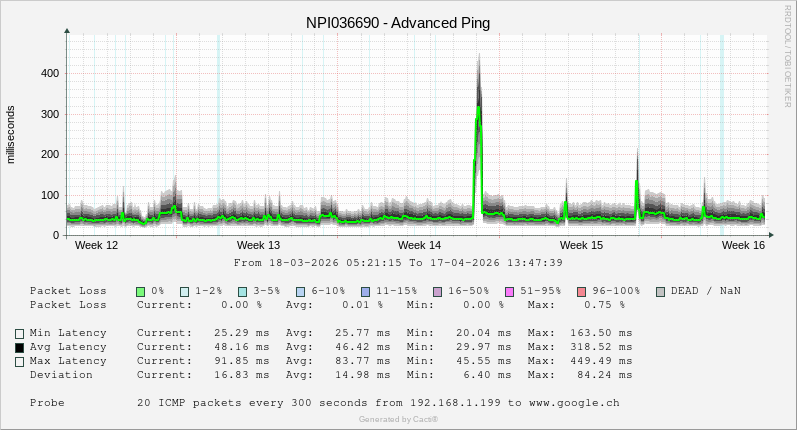The height and width of the screenshot is (430, 797).
Task: Click the Week 16 x-axis label
Action: tap(743, 245)
